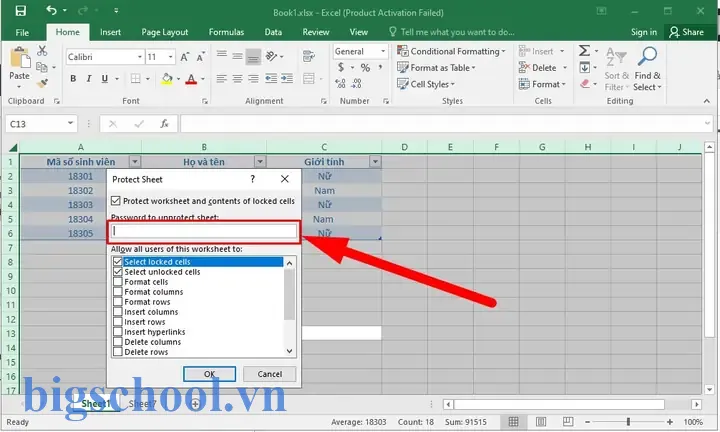Click the AutoSum sigma icon
The image size is (720, 432).
tap(584, 50)
